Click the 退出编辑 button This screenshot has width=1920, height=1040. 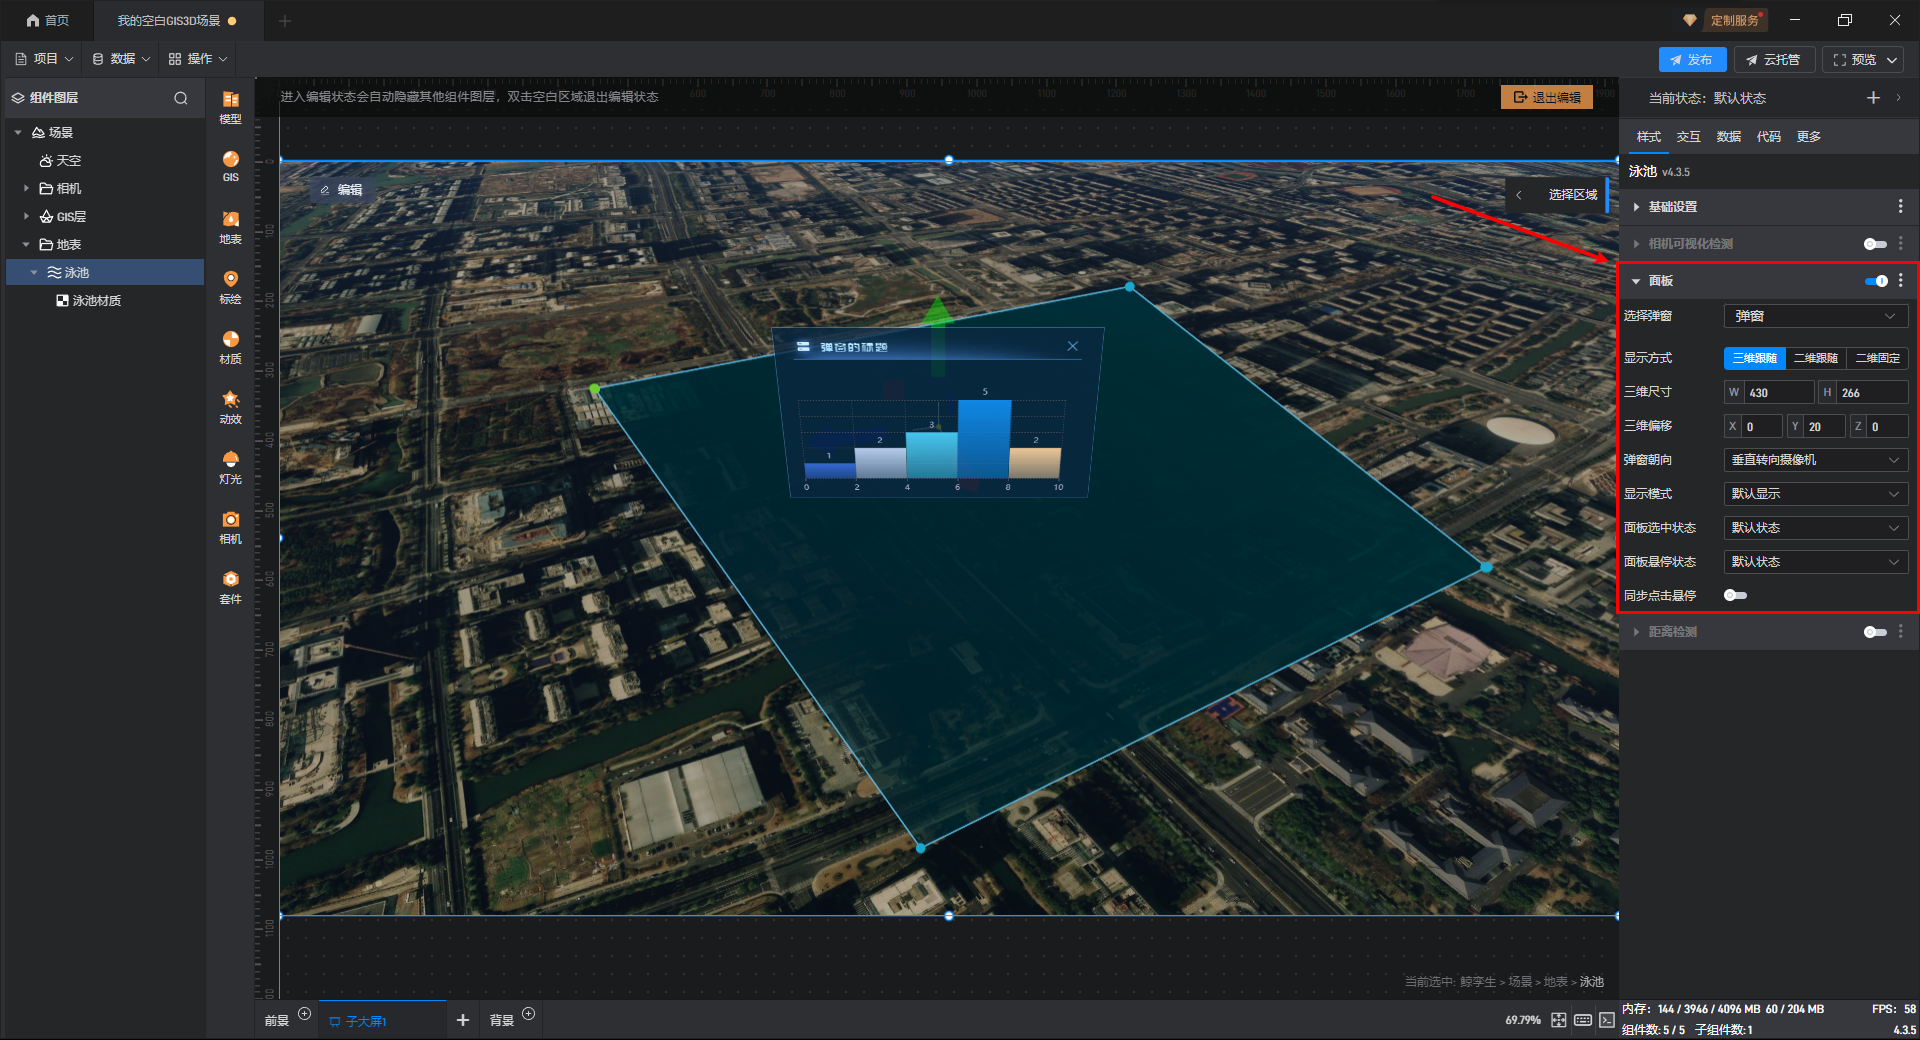tap(1546, 98)
